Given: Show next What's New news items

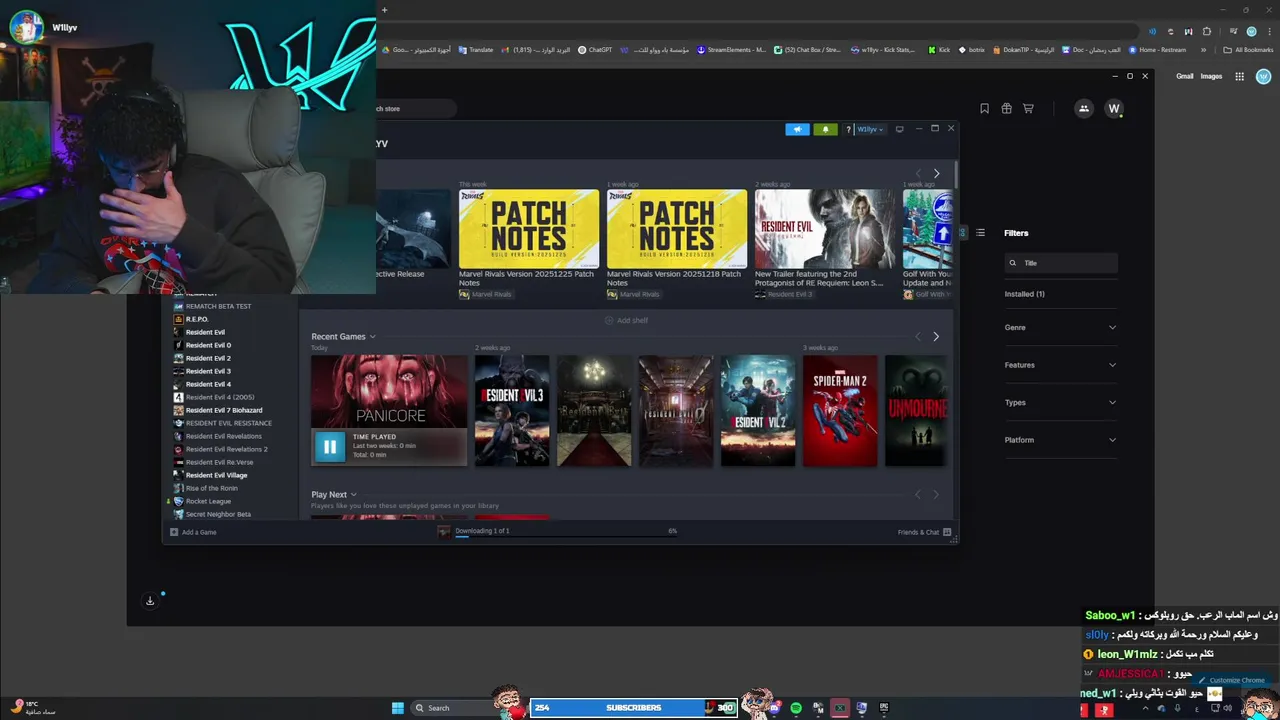Looking at the screenshot, I should pyautogui.click(x=936, y=174).
